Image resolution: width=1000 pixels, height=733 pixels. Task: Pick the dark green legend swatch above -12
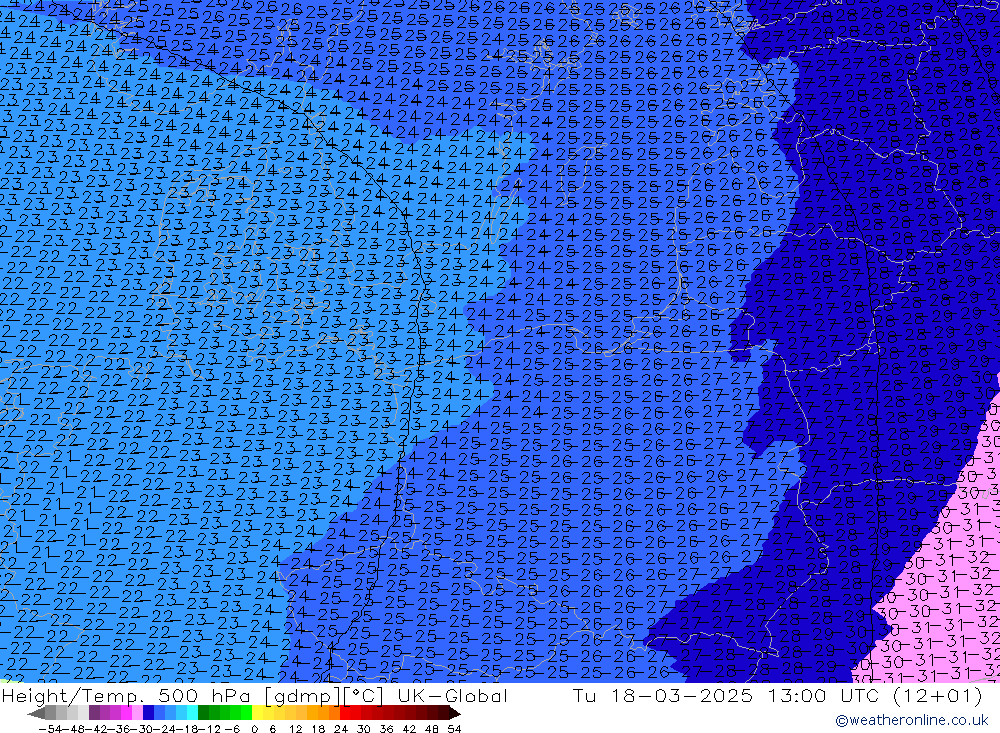203,713
